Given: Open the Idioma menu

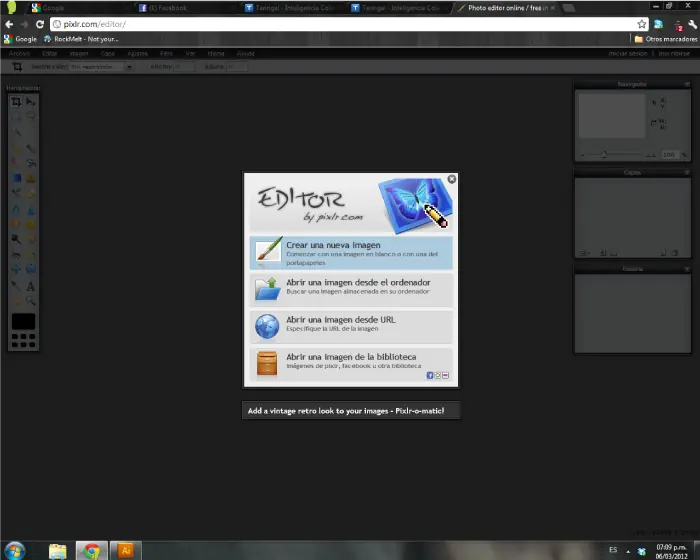Looking at the screenshot, I should click(216, 54).
